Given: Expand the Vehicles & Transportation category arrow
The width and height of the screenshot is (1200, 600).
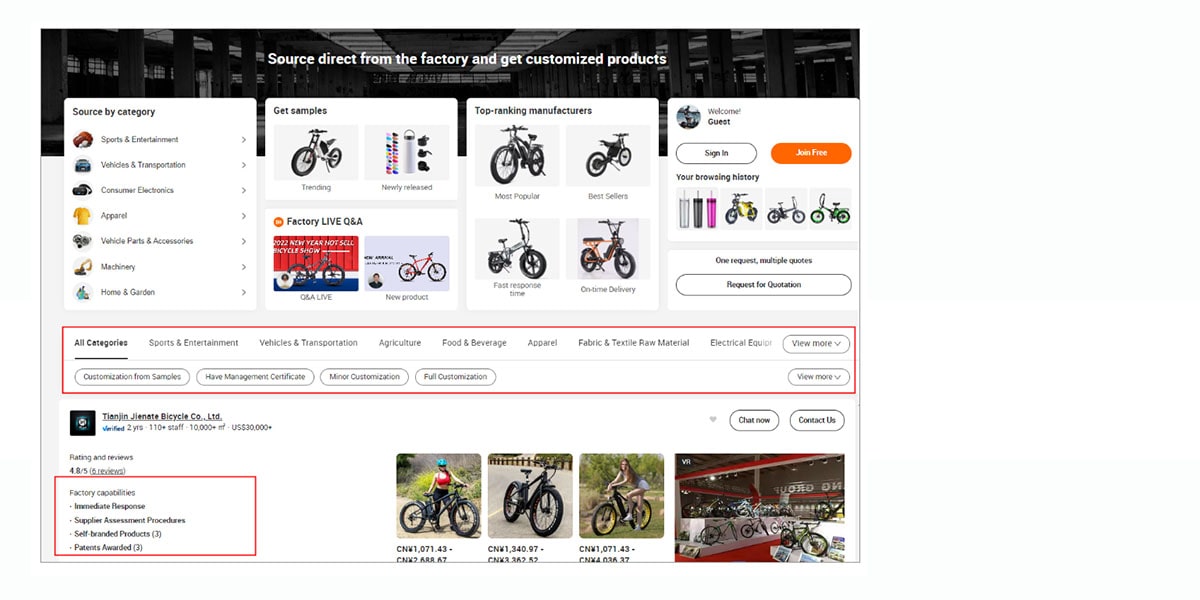Looking at the screenshot, I should point(243,165).
